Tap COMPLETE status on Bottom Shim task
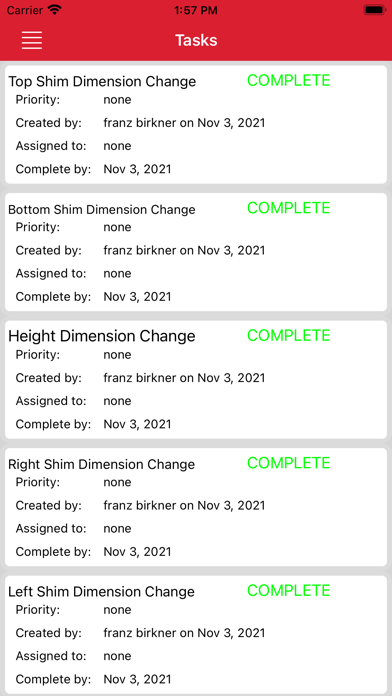The image size is (392, 696). coord(289,208)
